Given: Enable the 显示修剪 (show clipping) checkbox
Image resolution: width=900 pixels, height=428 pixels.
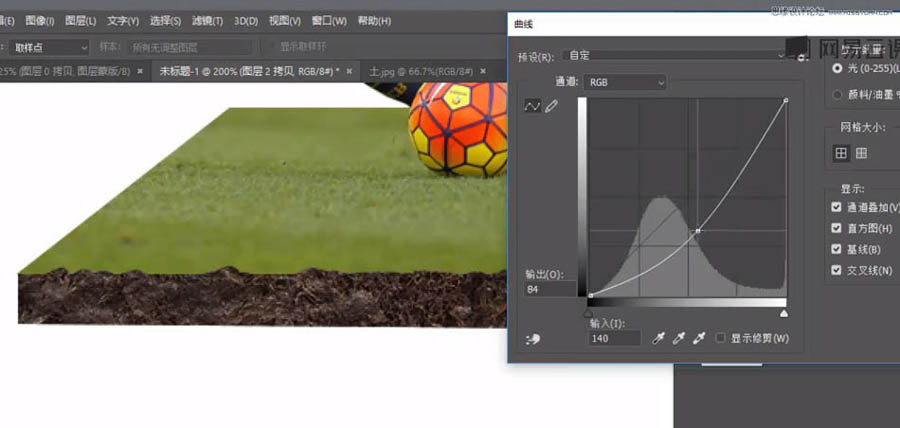Looking at the screenshot, I should pos(720,339).
